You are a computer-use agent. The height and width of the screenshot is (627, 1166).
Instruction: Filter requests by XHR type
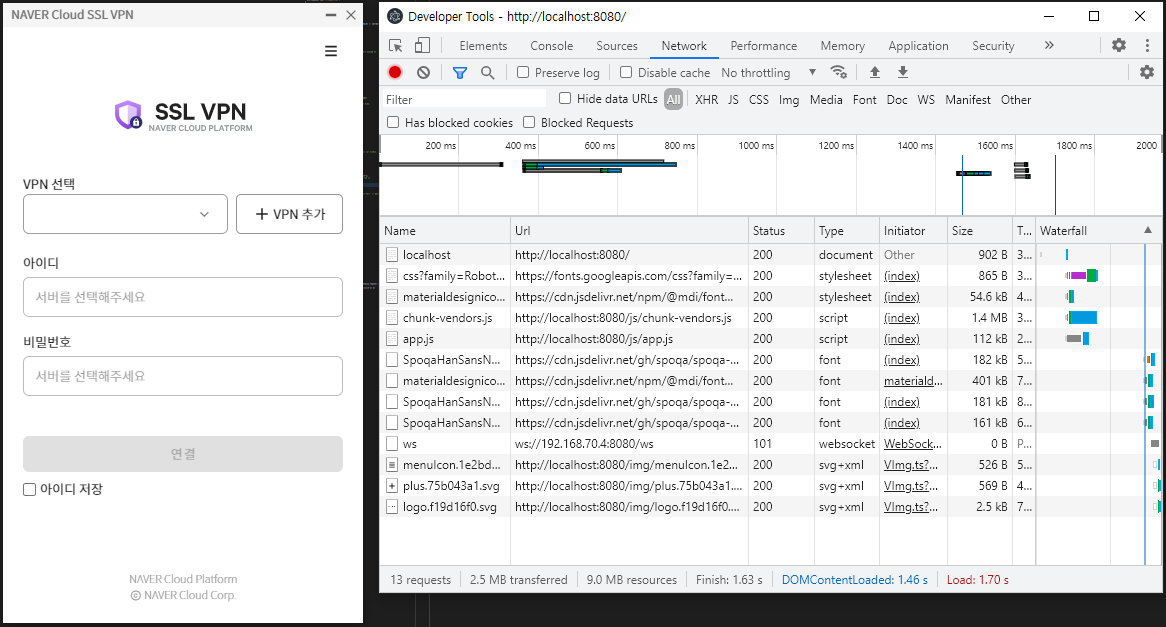pyautogui.click(x=706, y=99)
